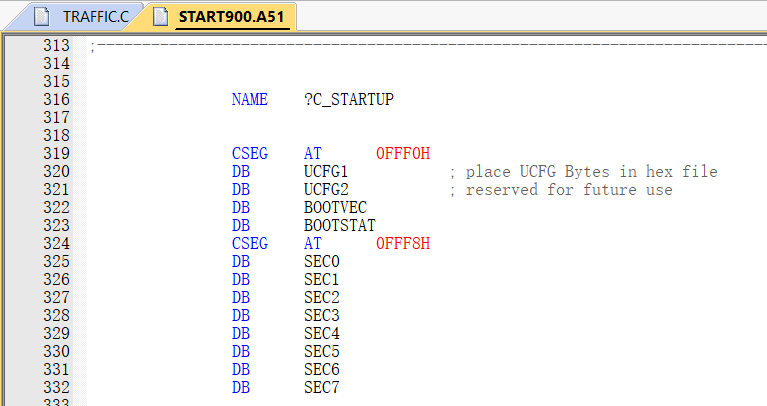
Task: Click the red 0FFF8H address value
Action: 403,244
